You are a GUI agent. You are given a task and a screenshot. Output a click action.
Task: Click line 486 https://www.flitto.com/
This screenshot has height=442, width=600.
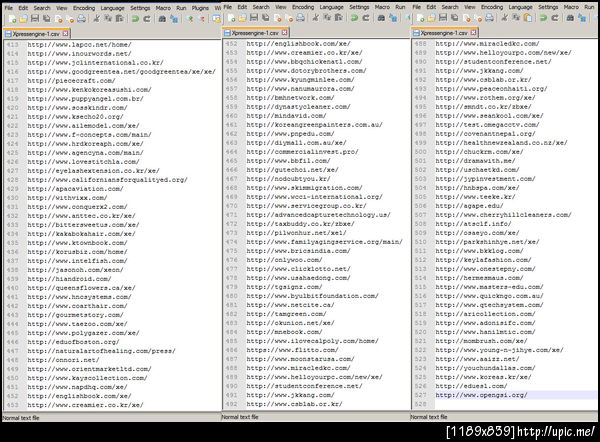point(292,350)
